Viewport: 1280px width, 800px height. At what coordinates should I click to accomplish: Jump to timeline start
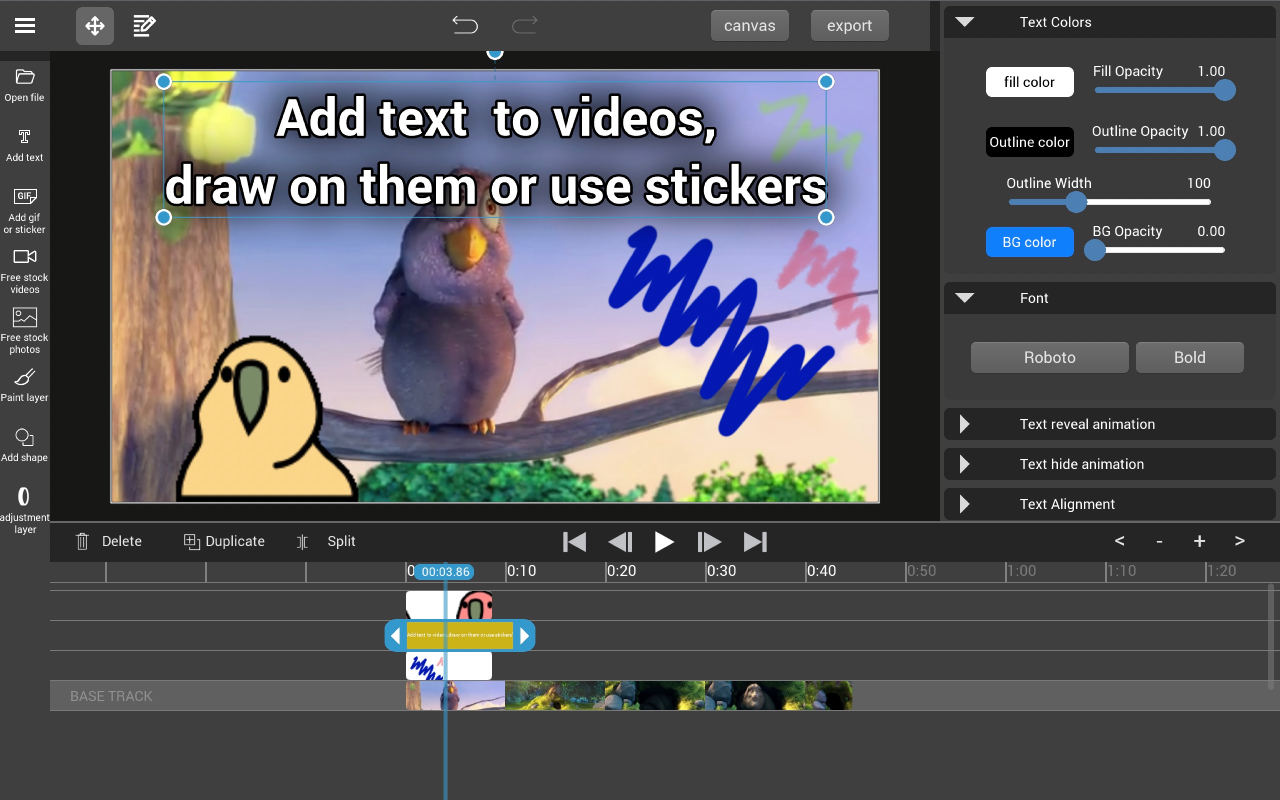(574, 542)
